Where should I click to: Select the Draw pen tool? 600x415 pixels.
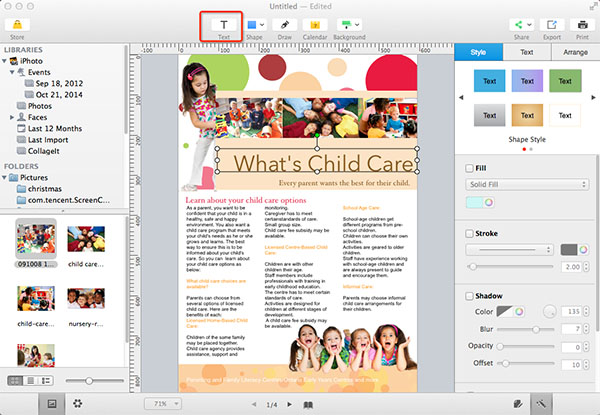coord(284,25)
